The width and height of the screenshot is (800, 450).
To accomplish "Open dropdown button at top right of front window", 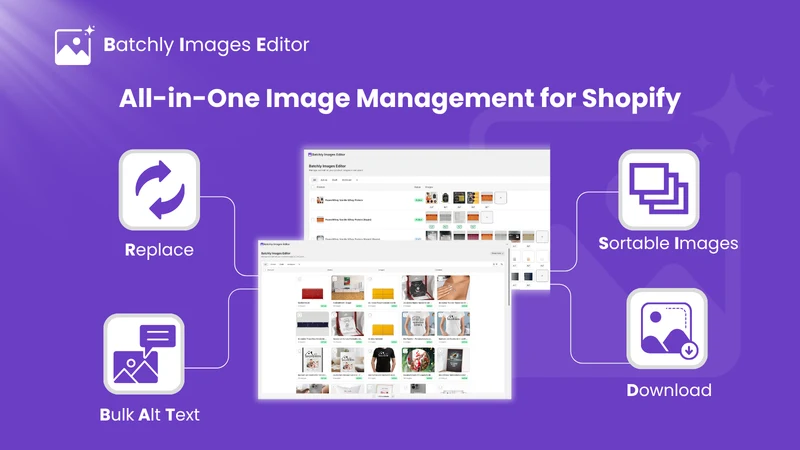I will [497, 253].
